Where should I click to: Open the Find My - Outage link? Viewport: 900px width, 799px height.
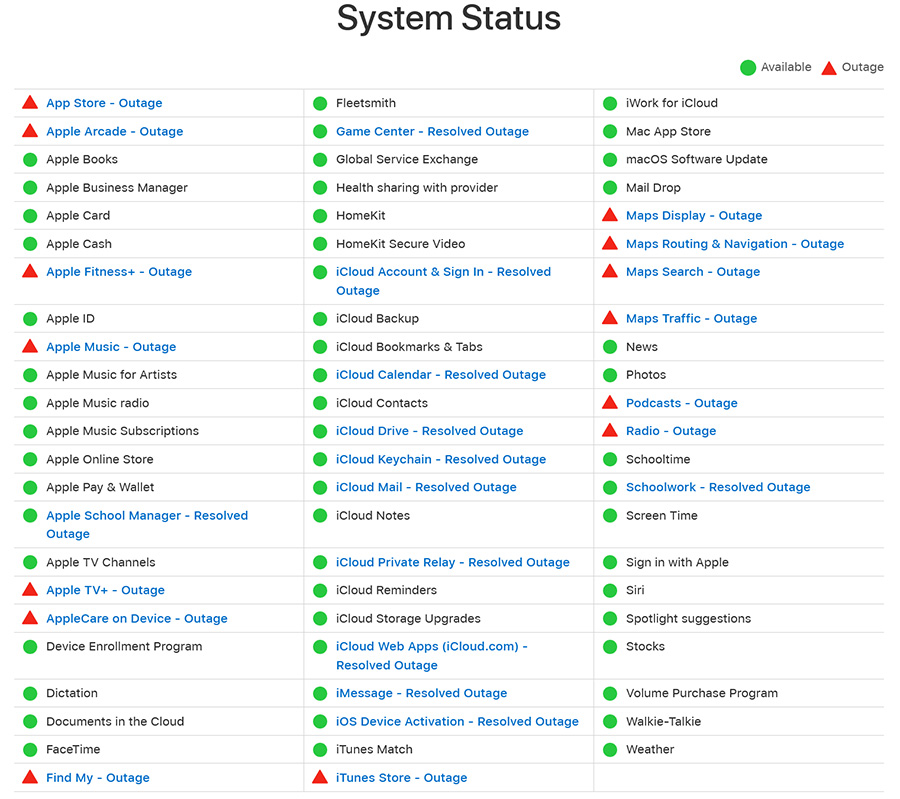[x=97, y=777]
